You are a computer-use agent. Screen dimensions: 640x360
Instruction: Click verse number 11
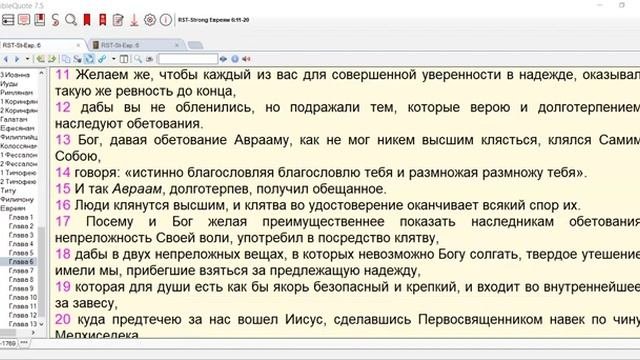(62, 75)
